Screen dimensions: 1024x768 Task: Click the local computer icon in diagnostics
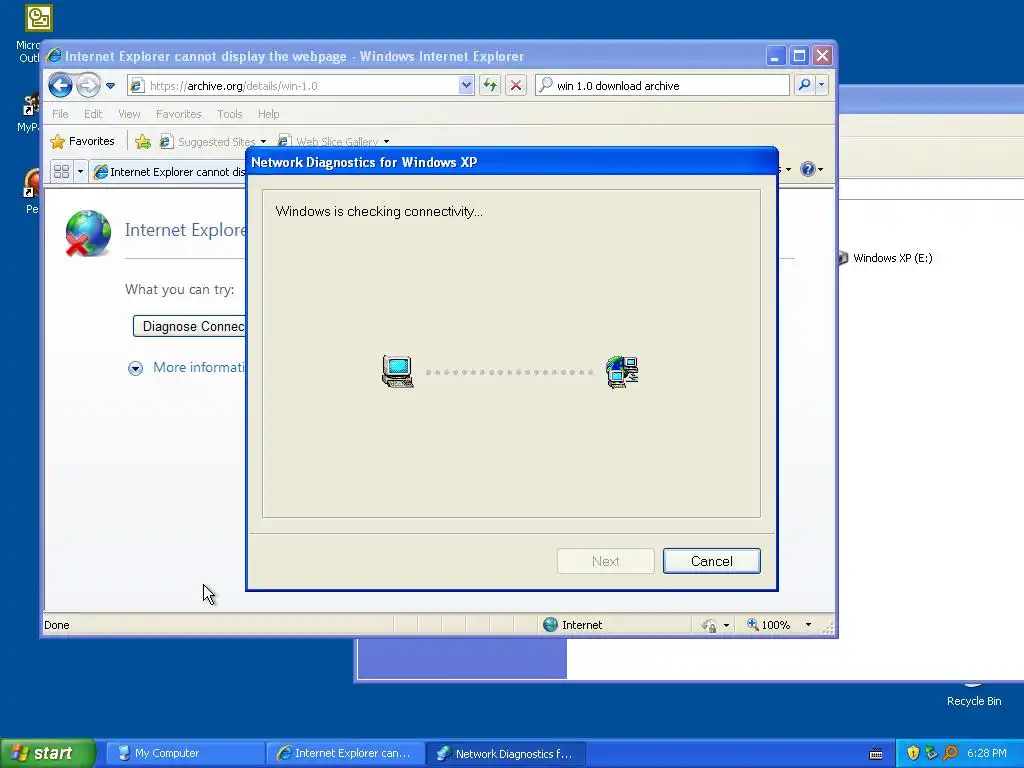[x=398, y=372]
